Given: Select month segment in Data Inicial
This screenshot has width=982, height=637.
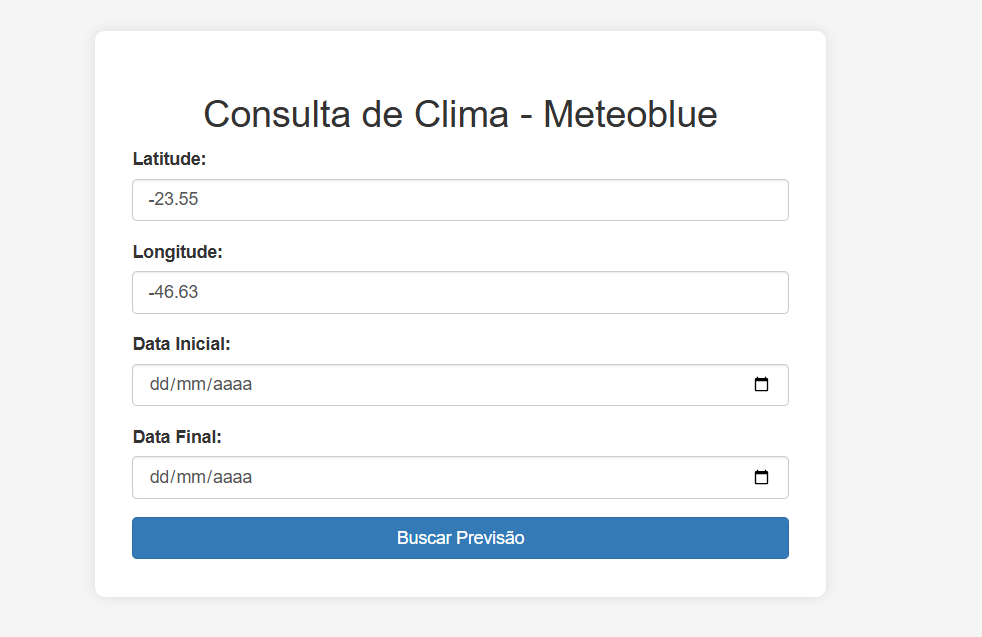Looking at the screenshot, I should (x=190, y=384).
